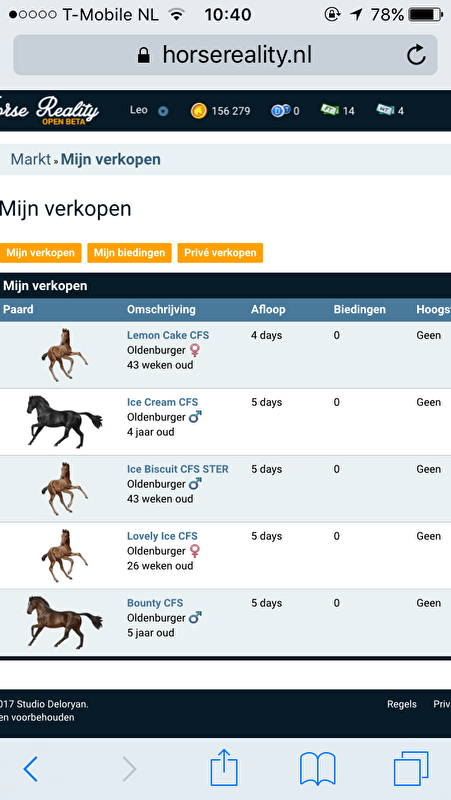The width and height of the screenshot is (451, 800).
Task: Click '4 jaar oud' under Ice Cream CFS
Action: (x=151, y=432)
